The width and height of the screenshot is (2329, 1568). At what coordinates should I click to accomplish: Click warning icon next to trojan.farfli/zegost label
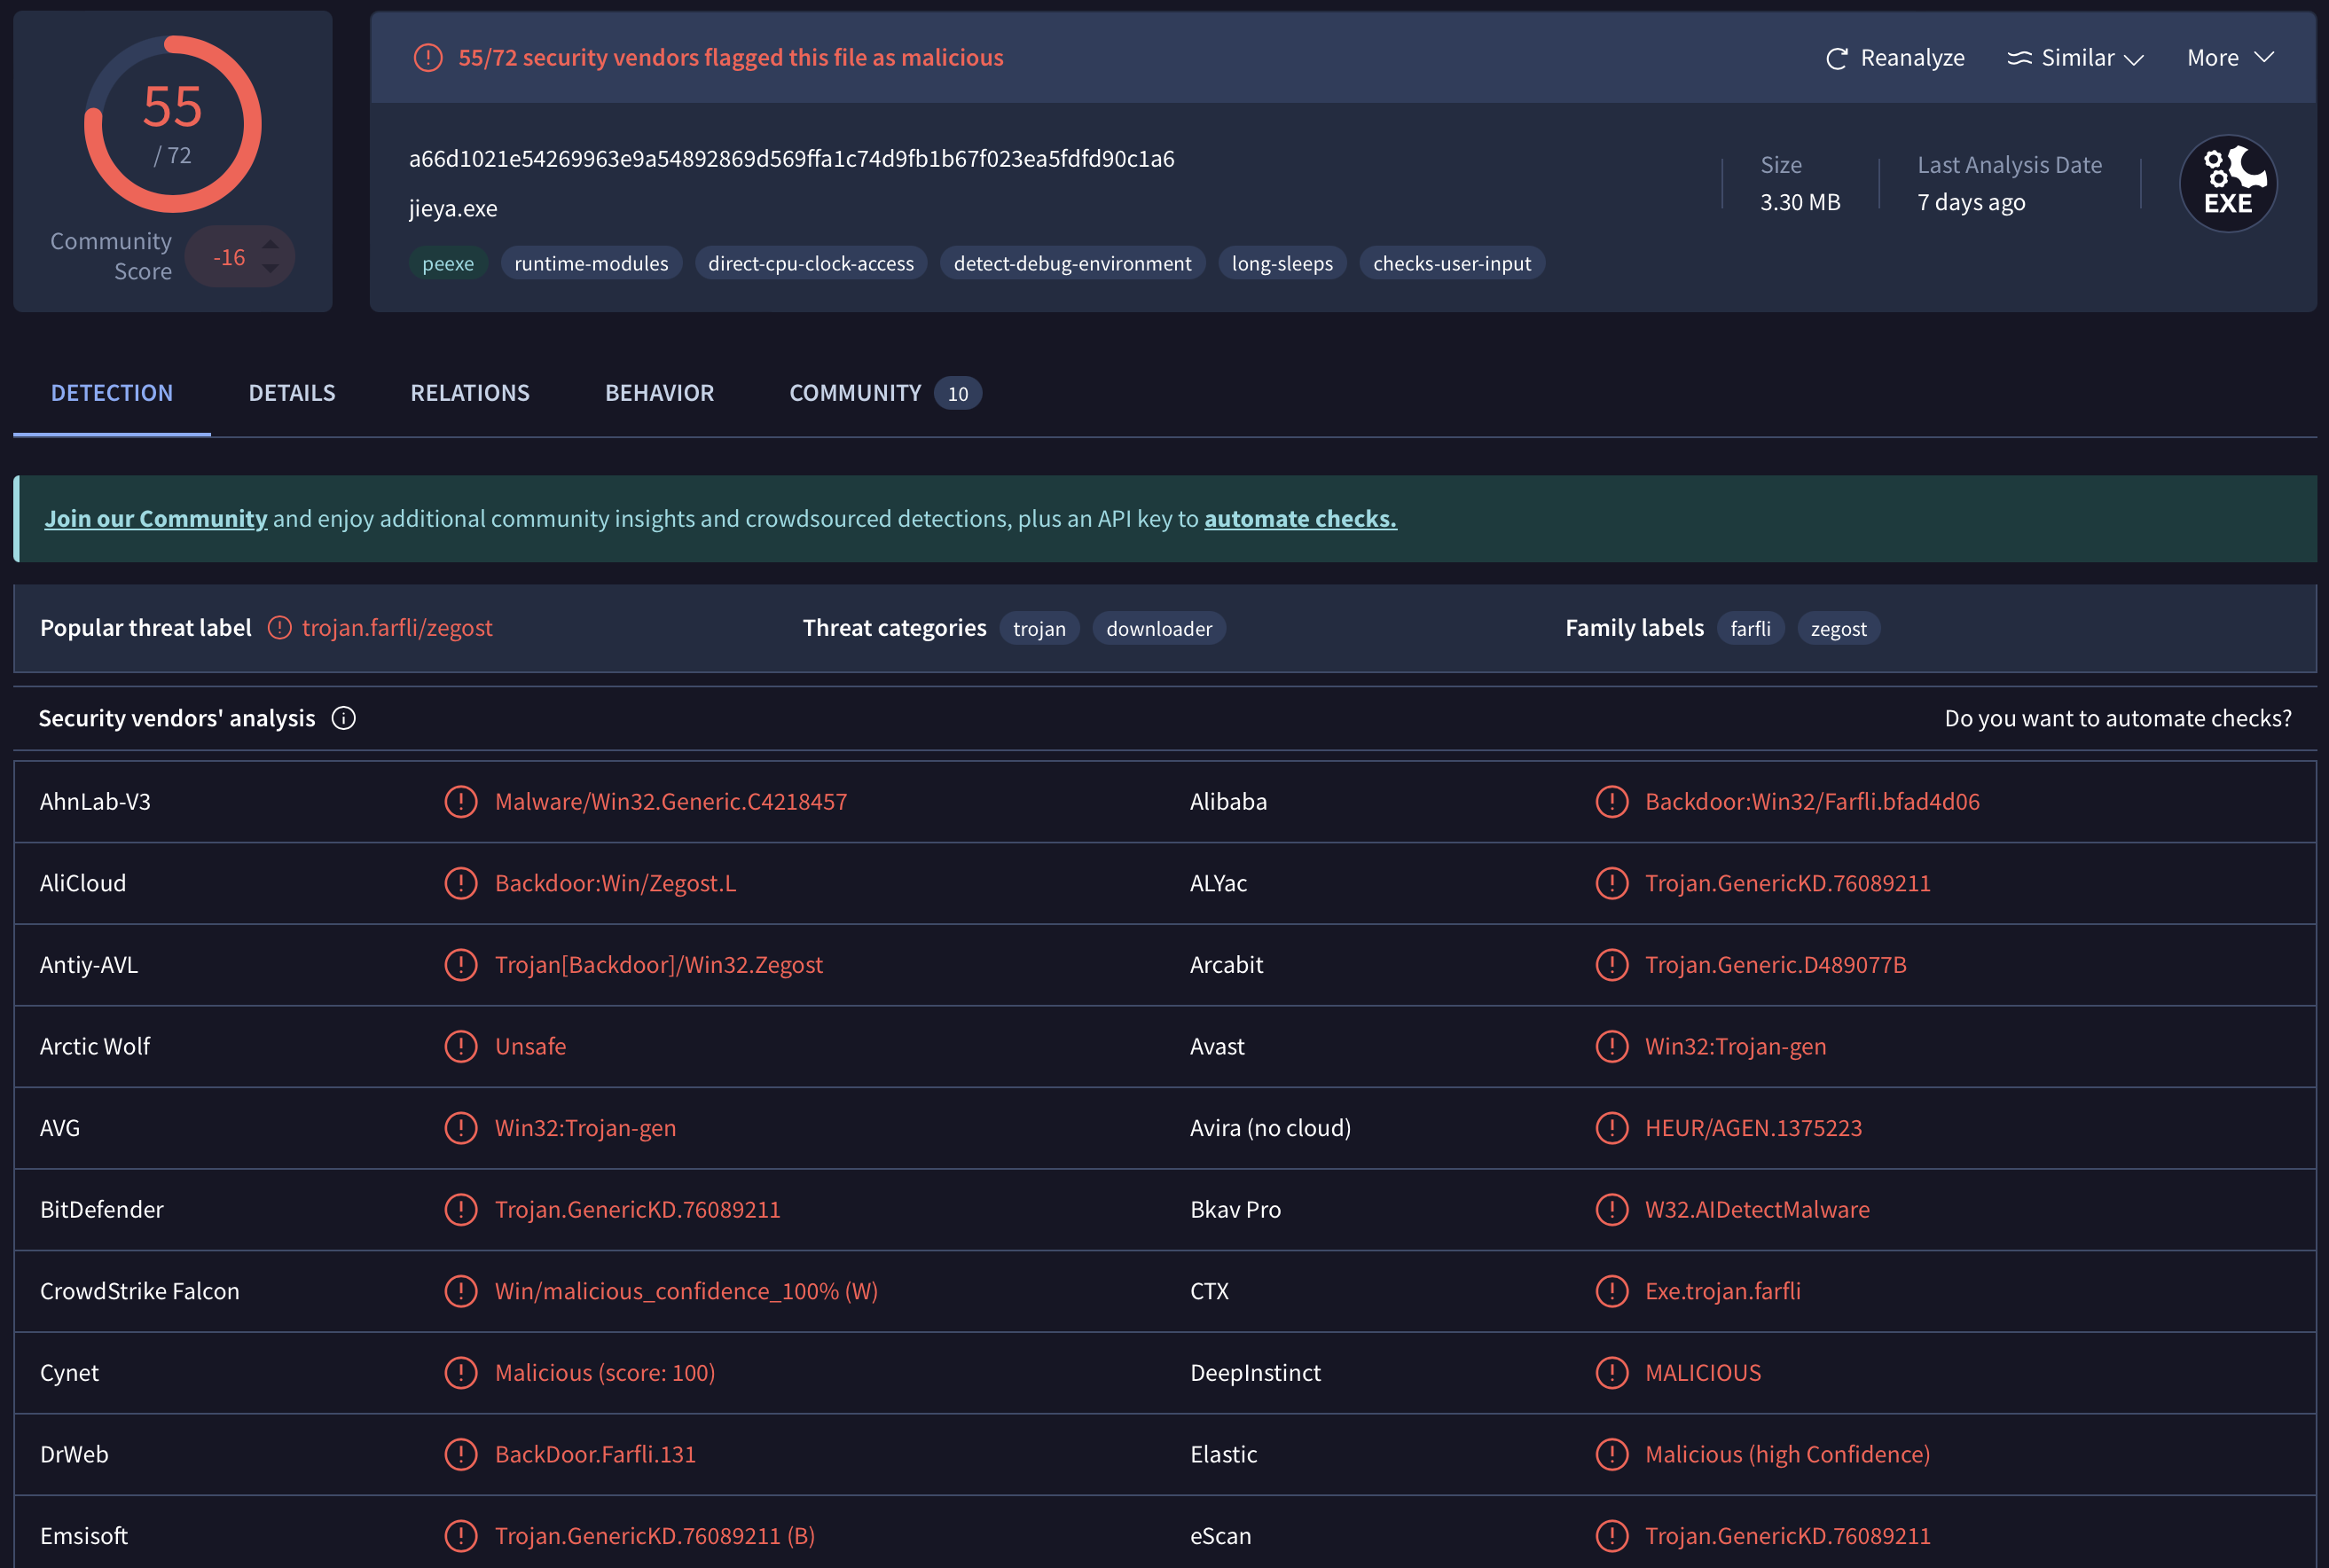(280, 628)
